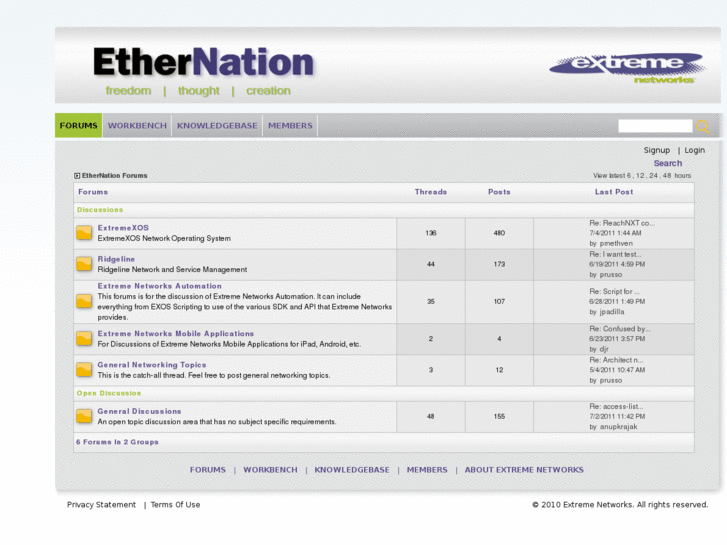The image size is (727, 545).
Task: Click user pmethven in last post column
Action: click(x=616, y=244)
